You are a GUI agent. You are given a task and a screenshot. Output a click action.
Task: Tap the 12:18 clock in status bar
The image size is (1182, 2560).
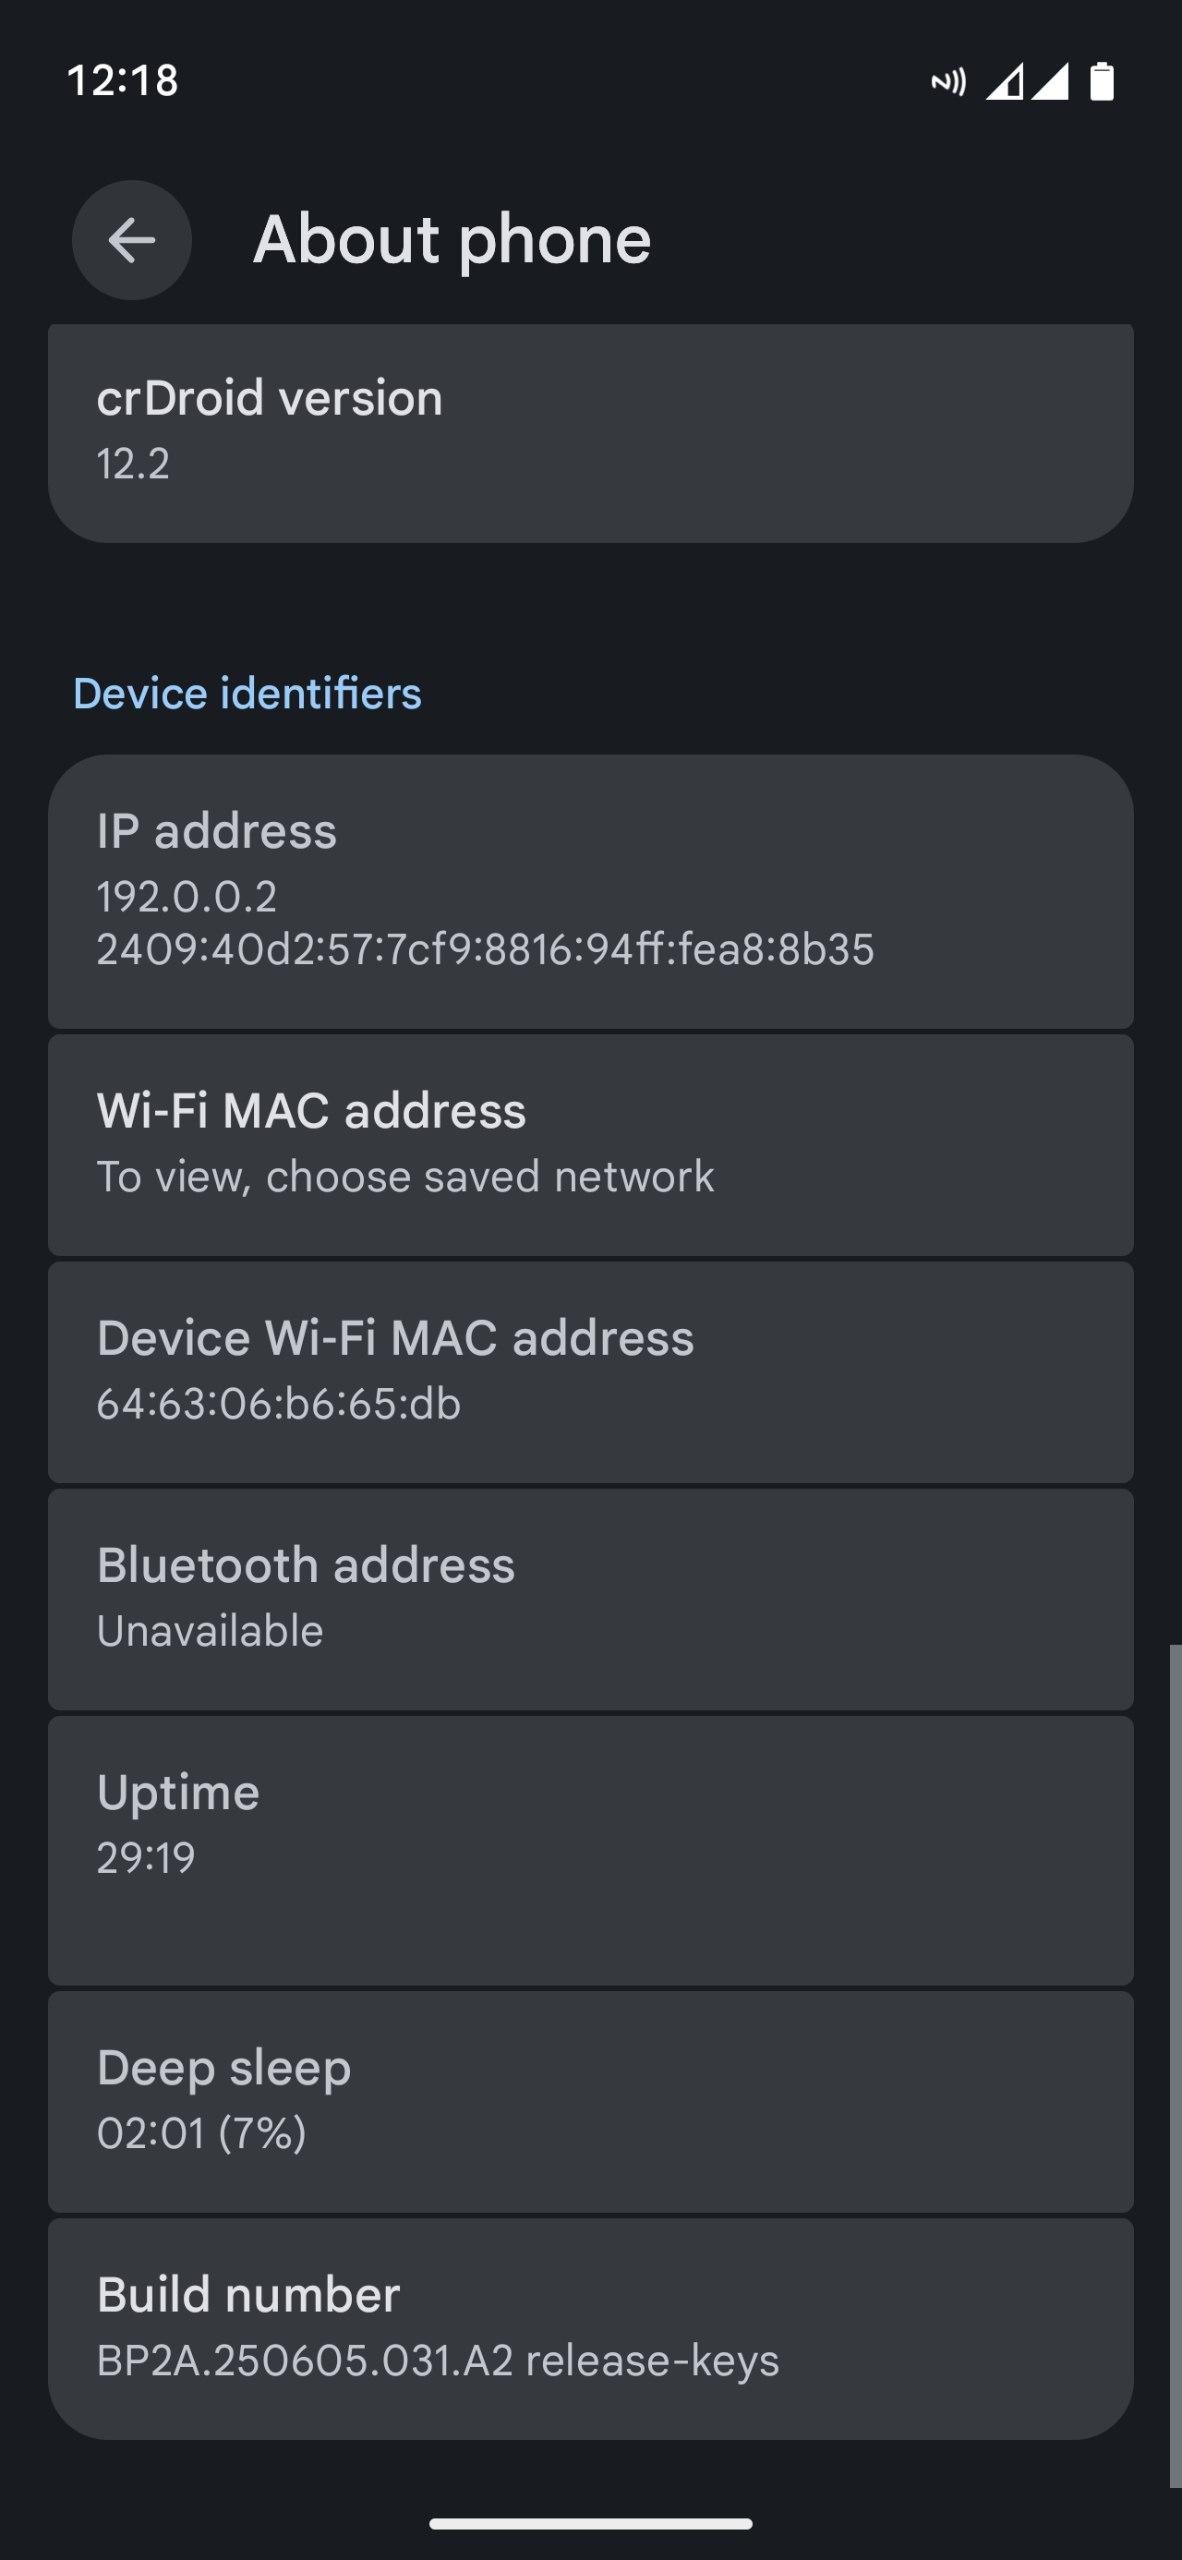coord(122,80)
